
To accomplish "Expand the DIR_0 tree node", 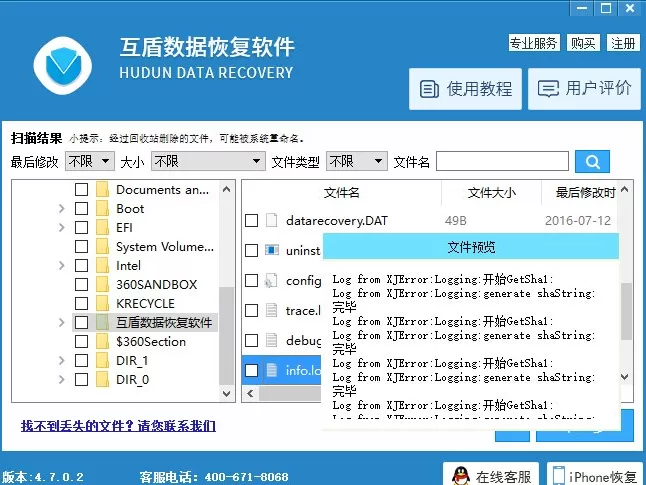I will pos(61,379).
